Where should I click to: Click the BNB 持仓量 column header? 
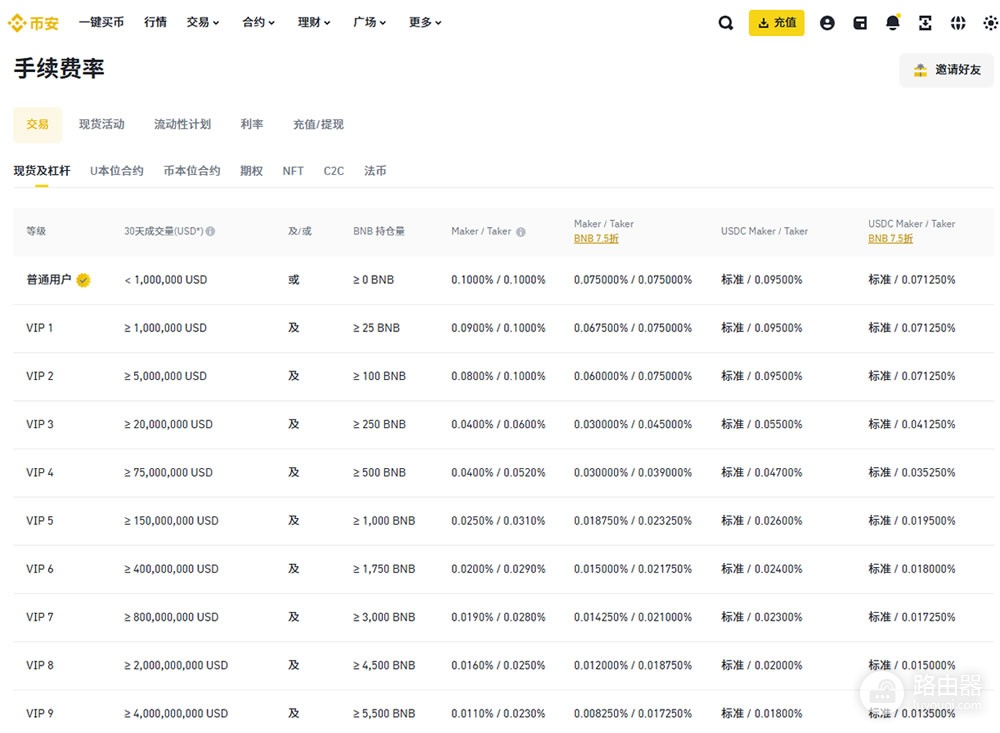pos(379,232)
